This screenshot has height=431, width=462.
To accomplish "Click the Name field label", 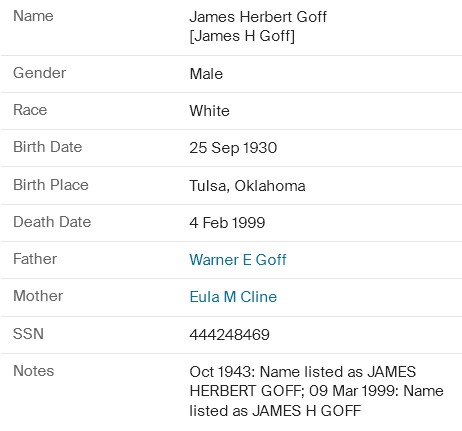I will coord(33,16).
